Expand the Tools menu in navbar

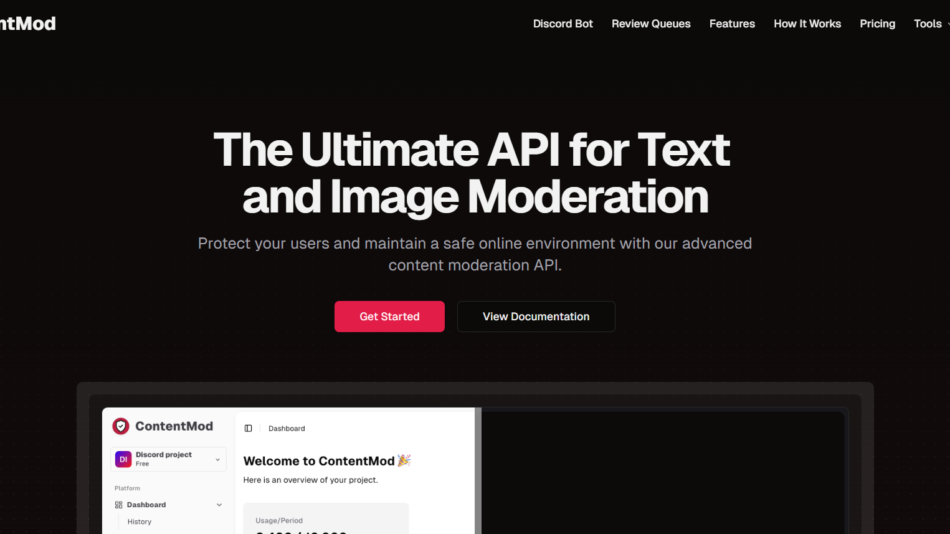(930, 24)
